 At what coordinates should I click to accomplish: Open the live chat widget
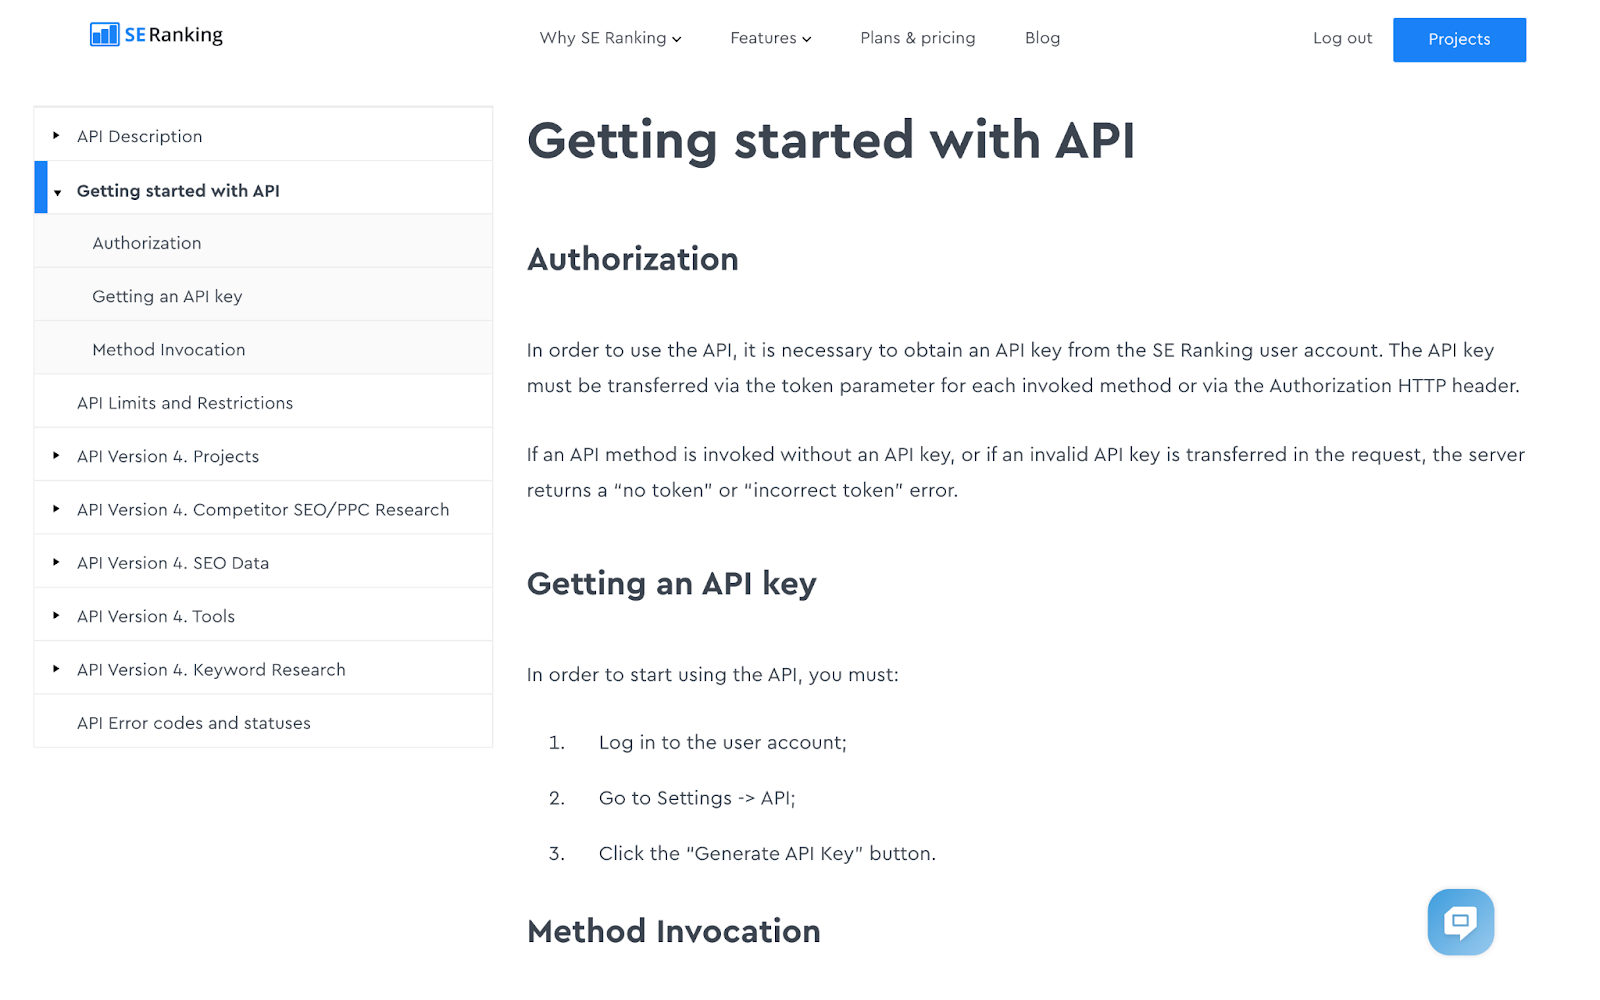(1460, 921)
